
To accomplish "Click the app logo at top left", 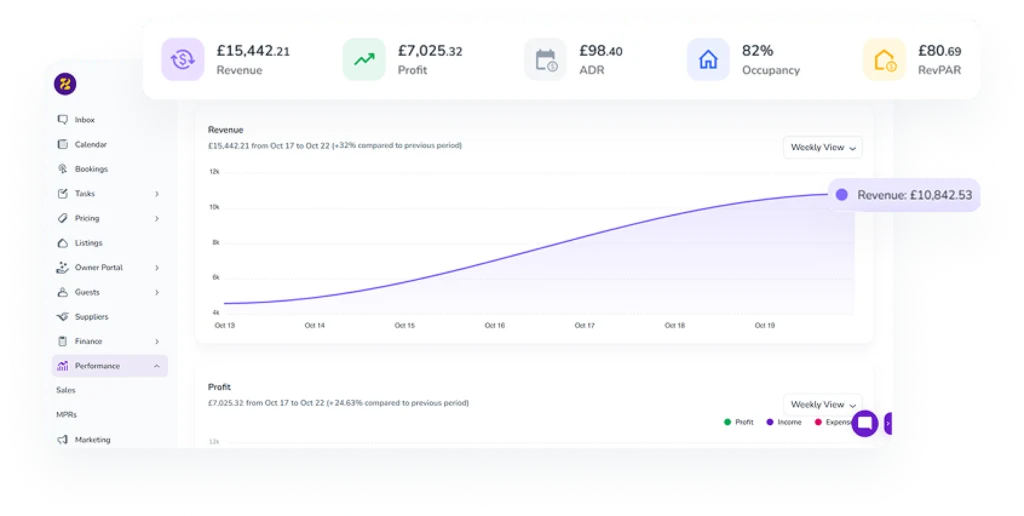I will click(x=65, y=85).
